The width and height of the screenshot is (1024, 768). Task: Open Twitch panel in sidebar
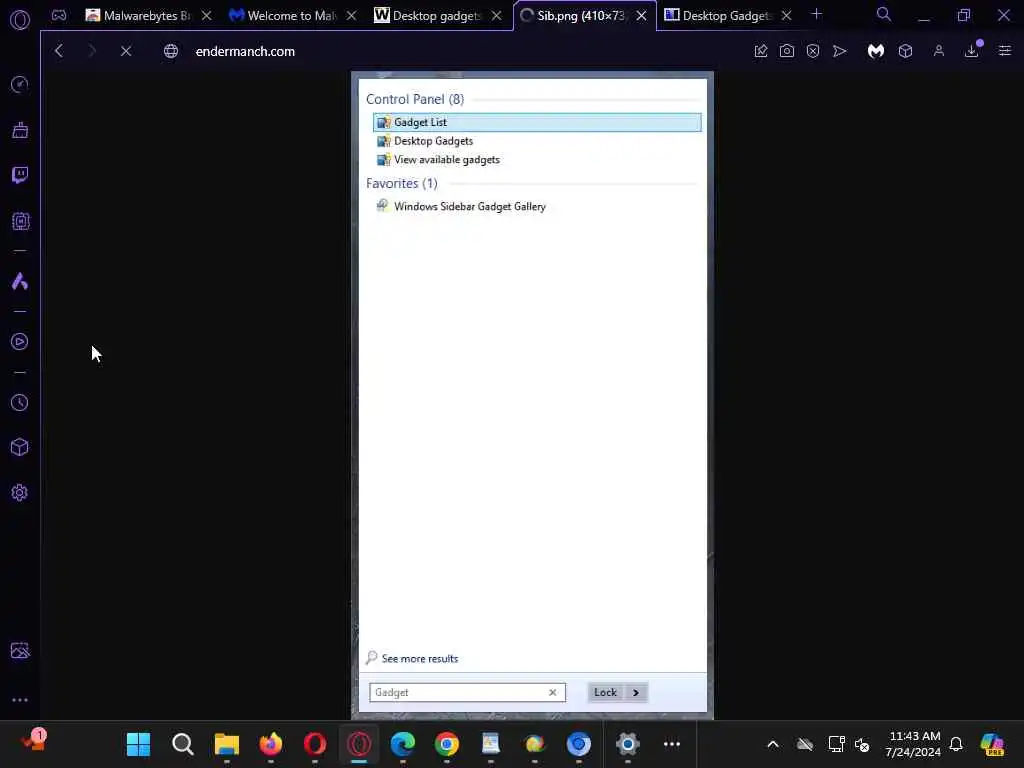pos(20,175)
